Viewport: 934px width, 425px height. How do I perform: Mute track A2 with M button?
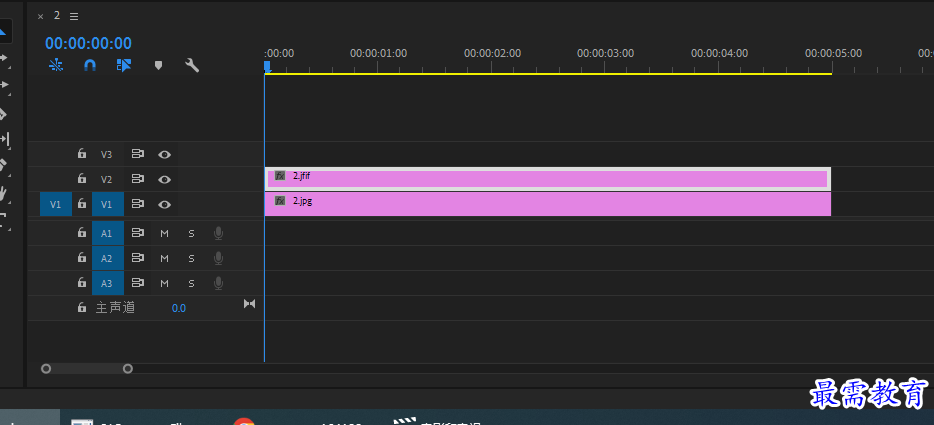tap(164, 259)
